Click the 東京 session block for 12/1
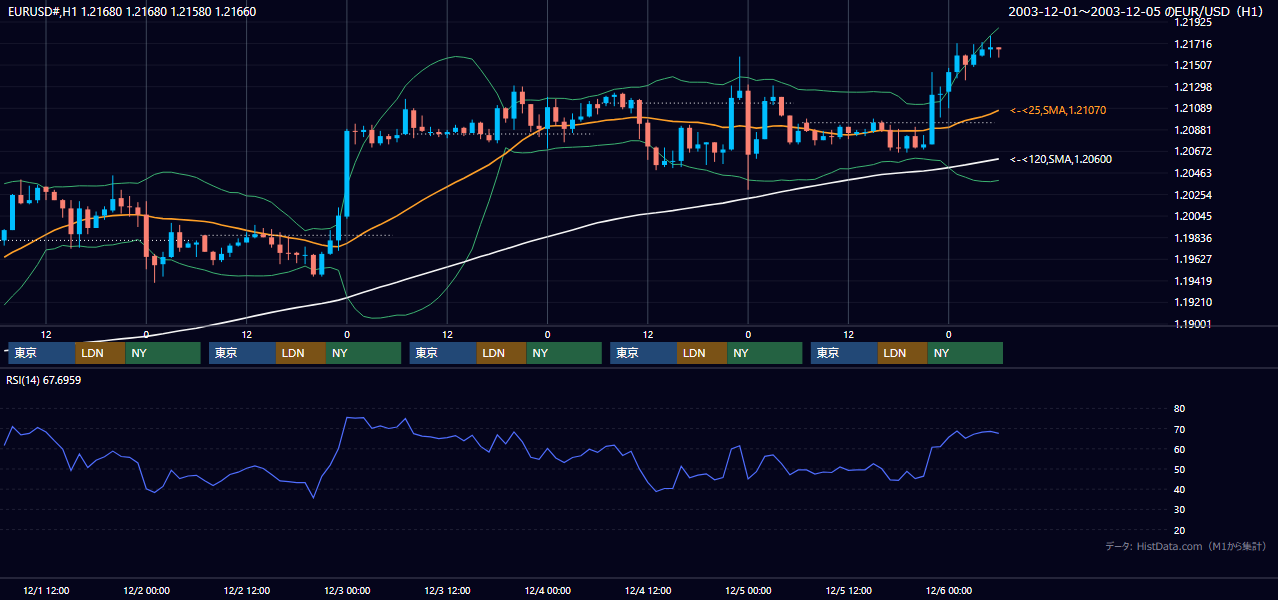Image resolution: width=1278 pixels, height=600 pixels. click(x=42, y=353)
